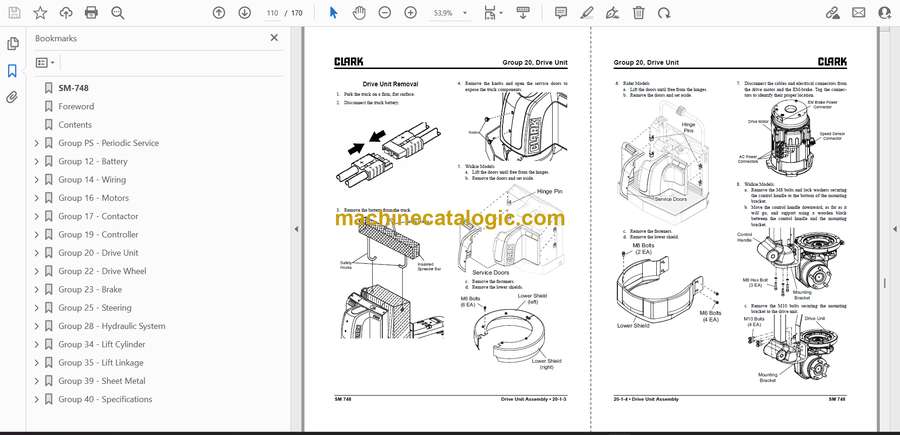The height and width of the screenshot is (435, 900).
Task: Expand Group 20 - Drive Unit bookmark
Action: [x=37, y=253]
